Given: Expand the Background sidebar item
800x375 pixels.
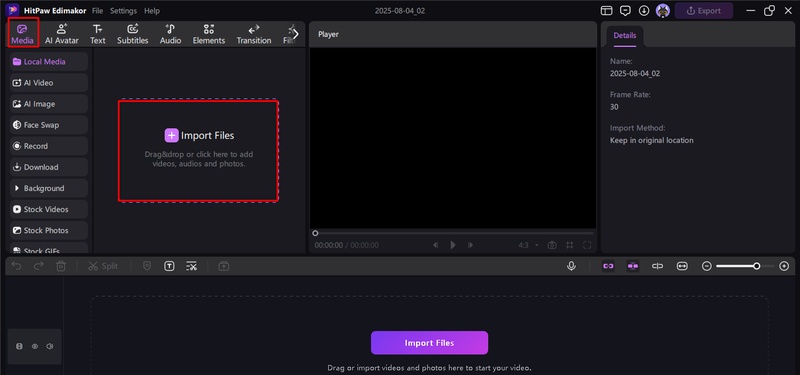Looking at the screenshot, I should coord(48,188).
